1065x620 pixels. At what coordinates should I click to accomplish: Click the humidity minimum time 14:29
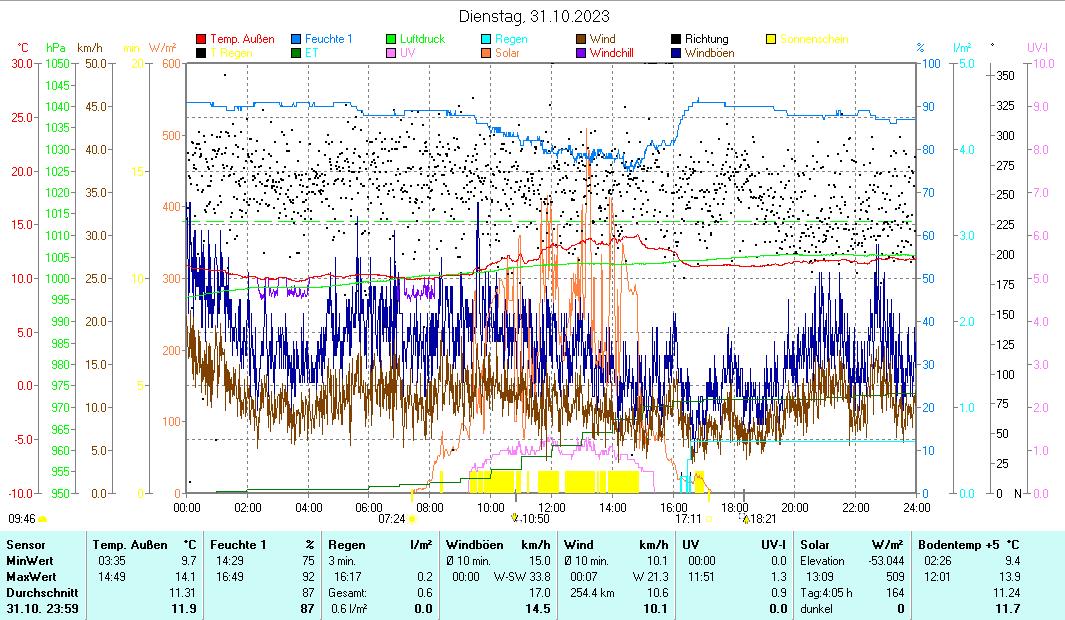[230, 561]
